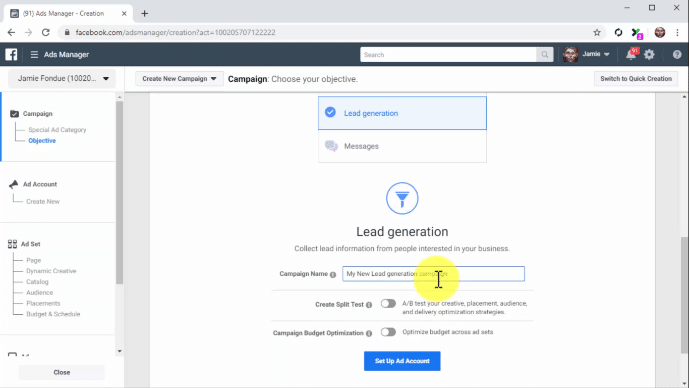The image size is (689, 388).
Task: Go to Special Ad Category in sidebar
Action: point(57,130)
